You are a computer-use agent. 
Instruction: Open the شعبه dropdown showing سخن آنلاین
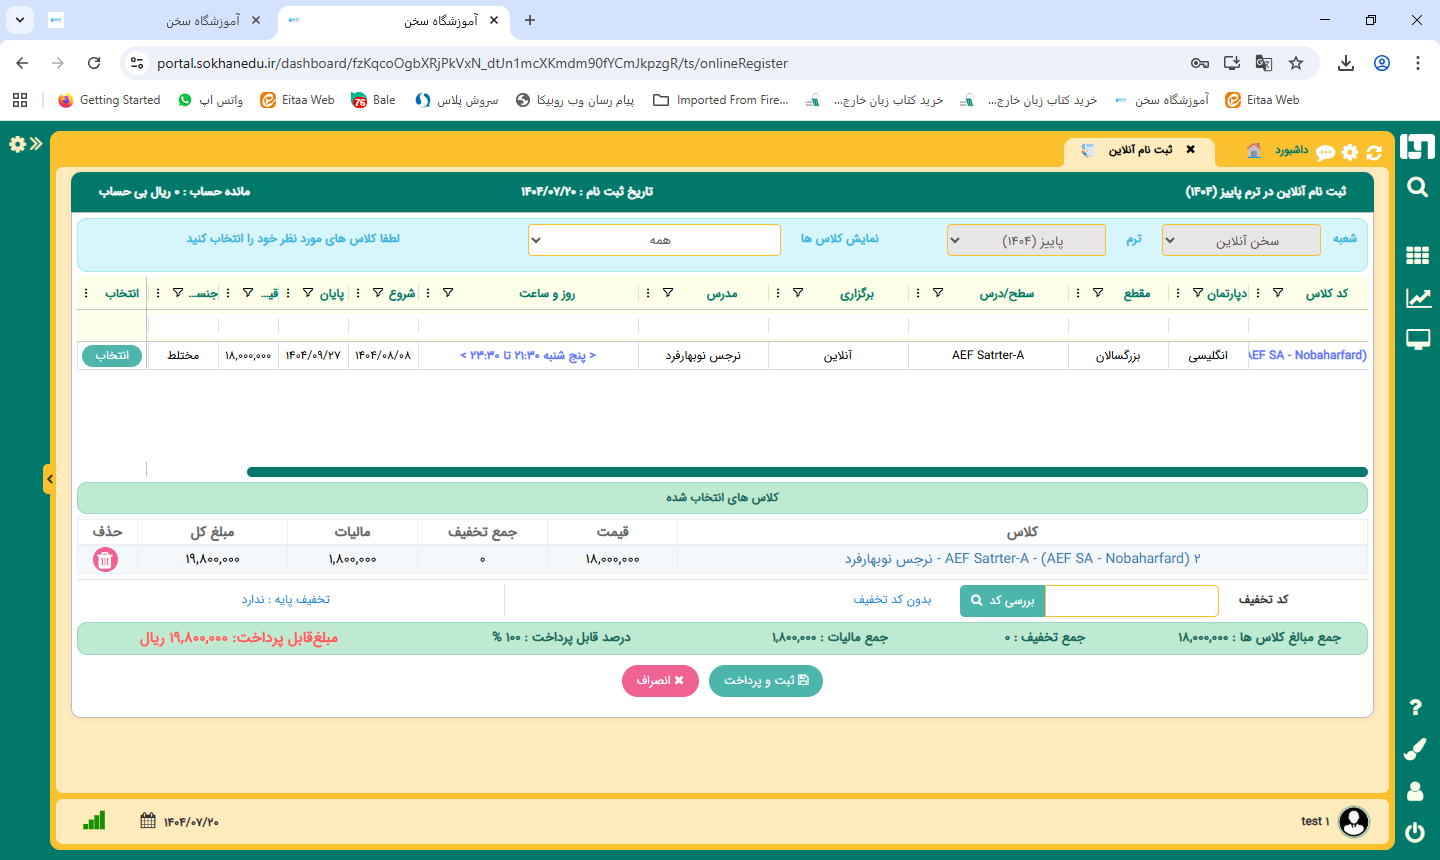(x=1240, y=240)
